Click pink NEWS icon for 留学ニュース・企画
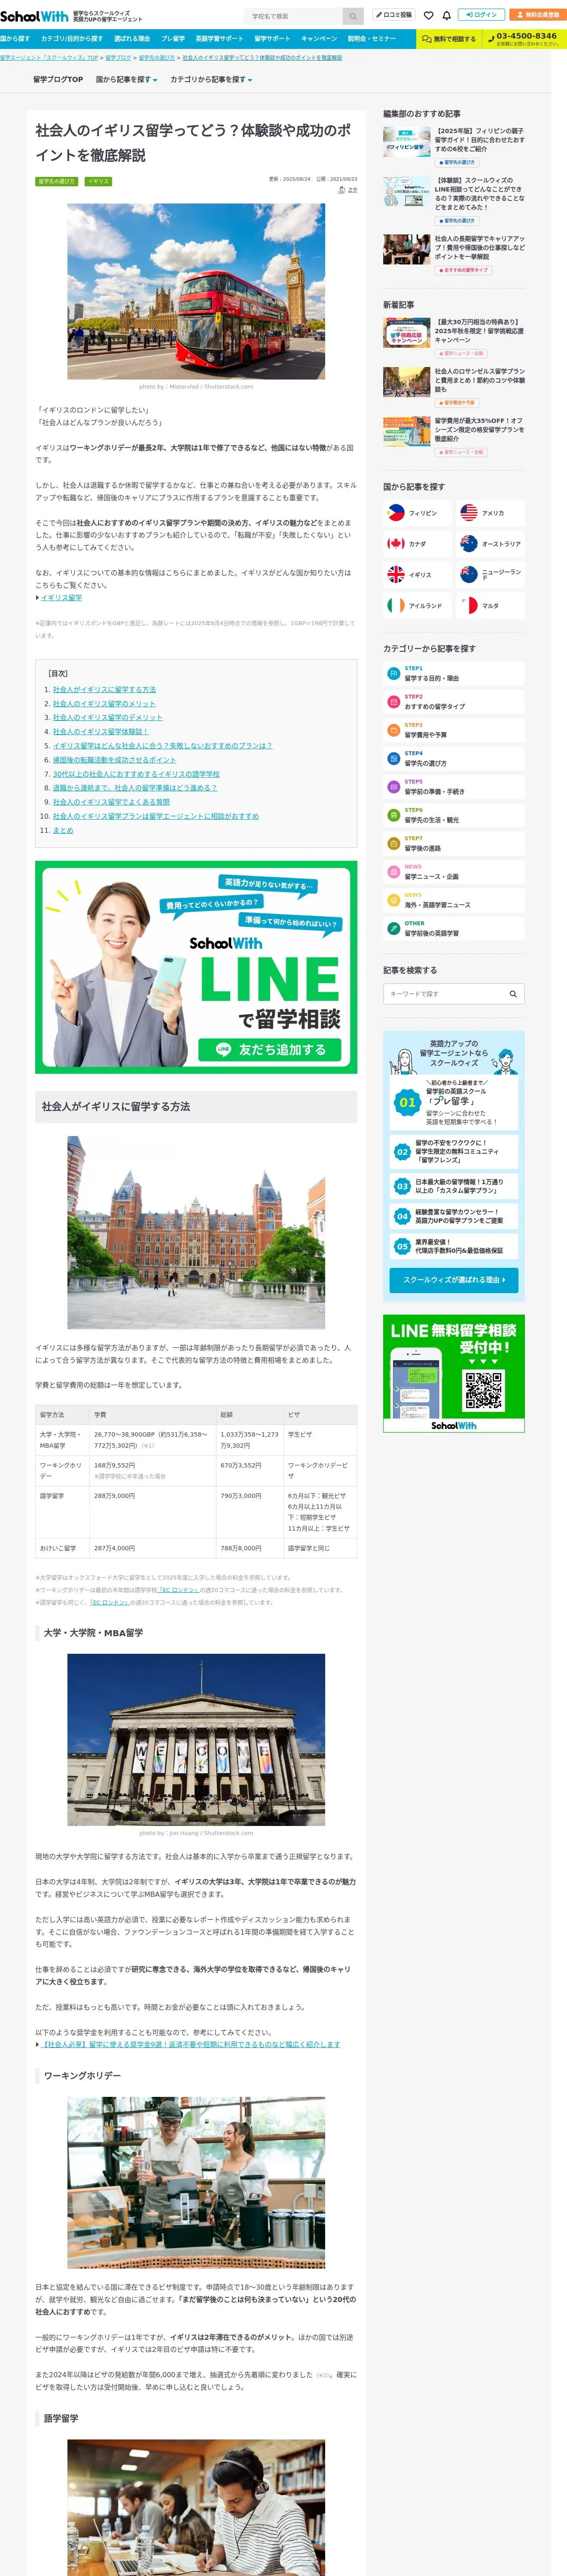 394,872
